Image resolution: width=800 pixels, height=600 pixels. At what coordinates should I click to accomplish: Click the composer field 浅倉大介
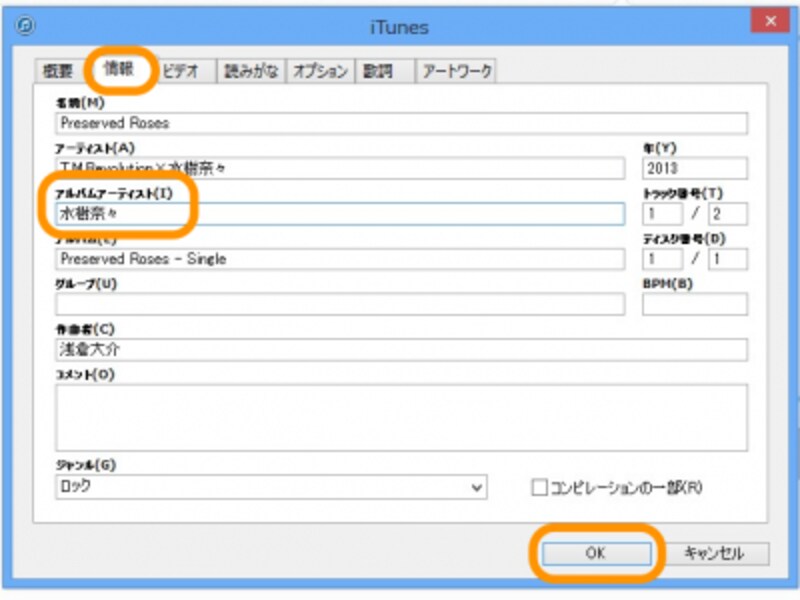pos(402,349)
